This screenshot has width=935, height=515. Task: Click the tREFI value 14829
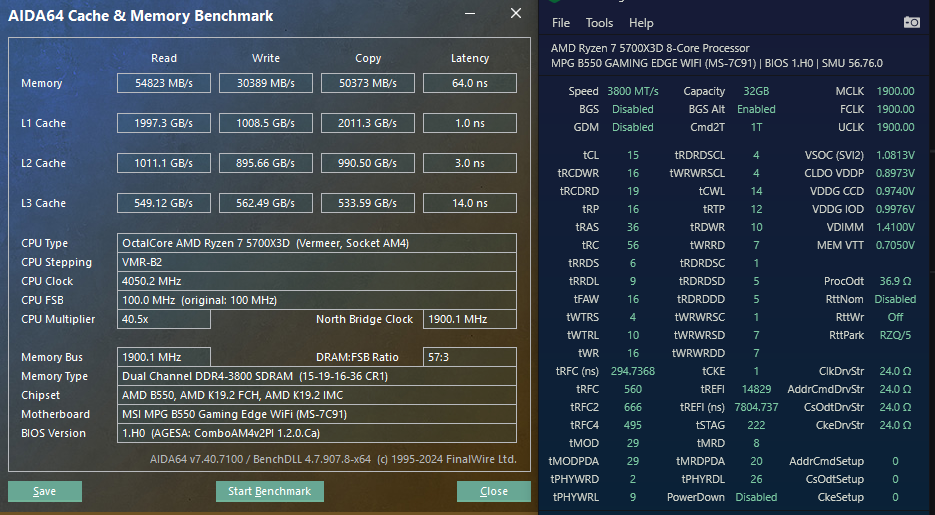(756, 389)
